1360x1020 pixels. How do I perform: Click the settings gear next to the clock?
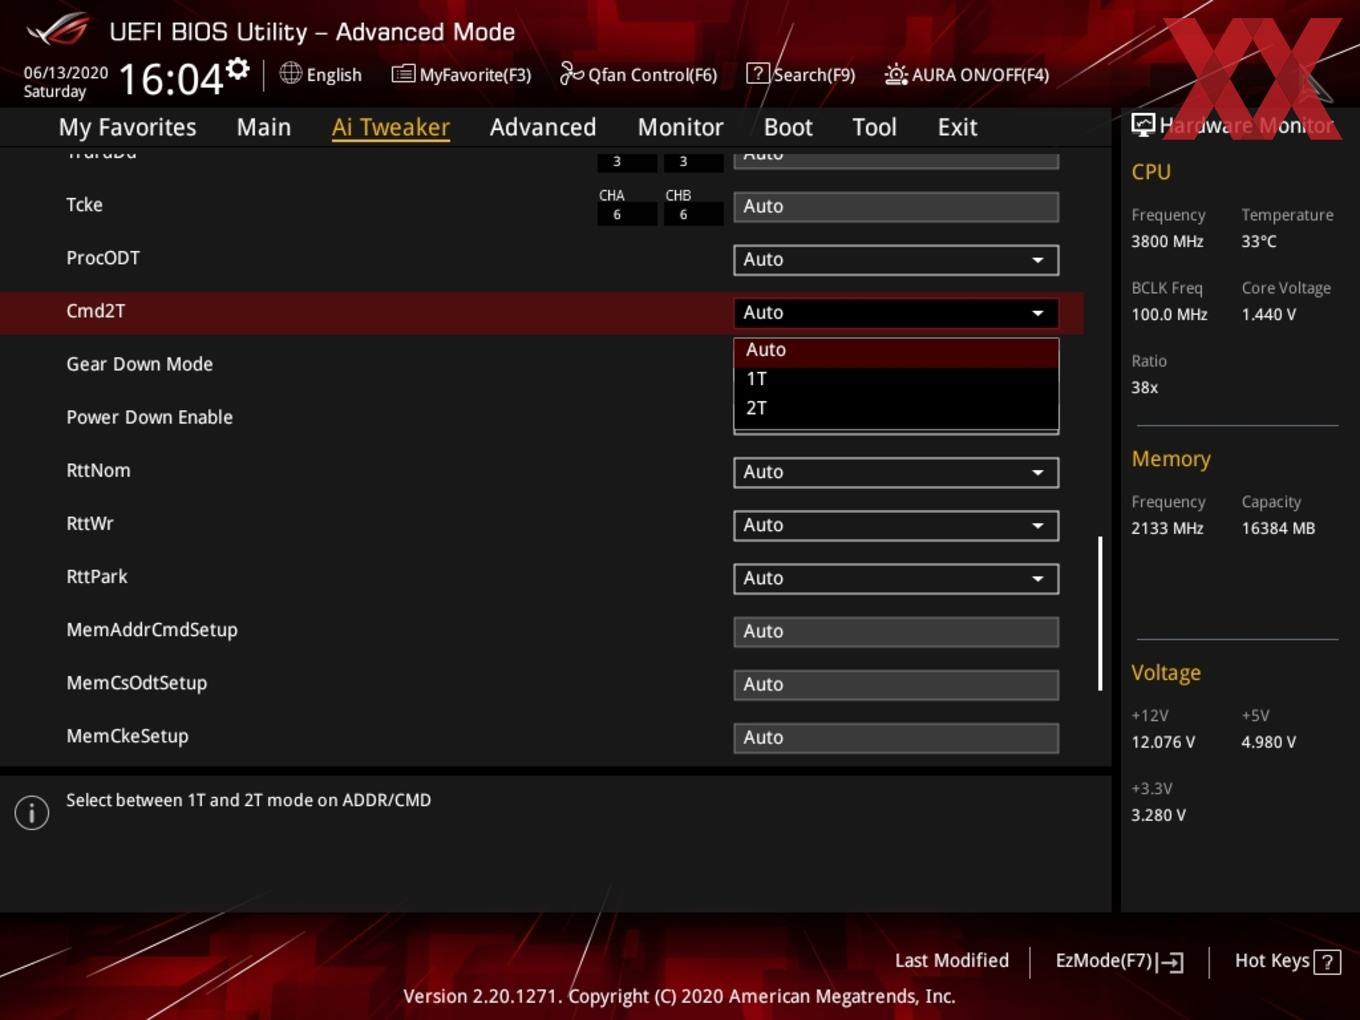[x=237, y=69]
